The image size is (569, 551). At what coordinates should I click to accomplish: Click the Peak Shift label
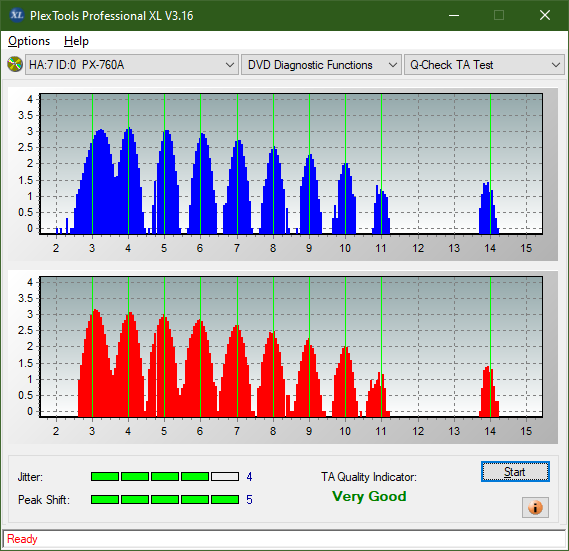[x=44, y=500]
